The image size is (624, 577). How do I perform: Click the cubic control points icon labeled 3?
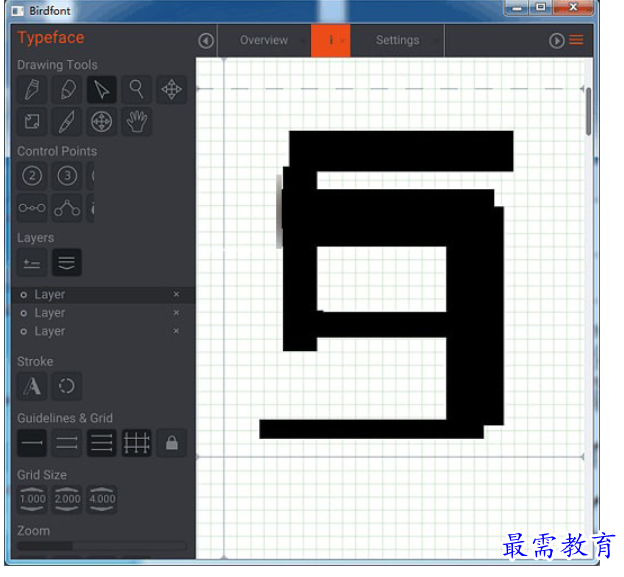coord(67,176)
